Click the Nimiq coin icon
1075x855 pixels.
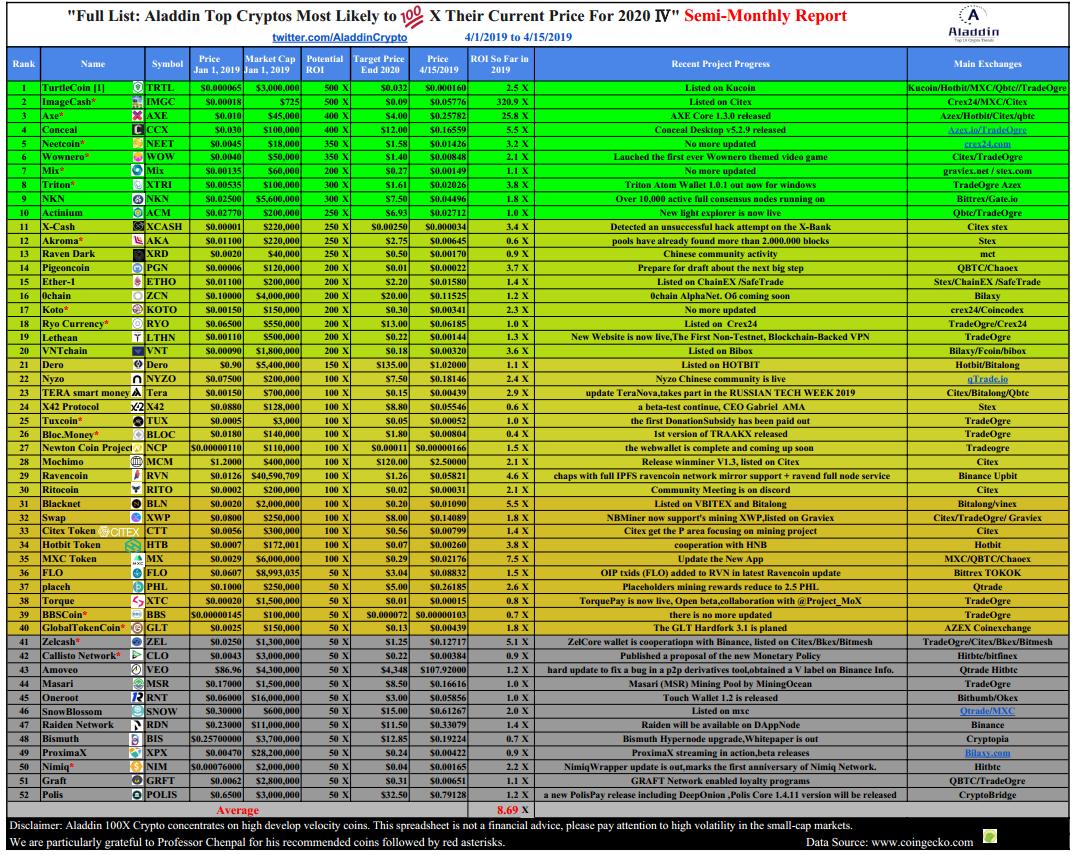point(138,767)
